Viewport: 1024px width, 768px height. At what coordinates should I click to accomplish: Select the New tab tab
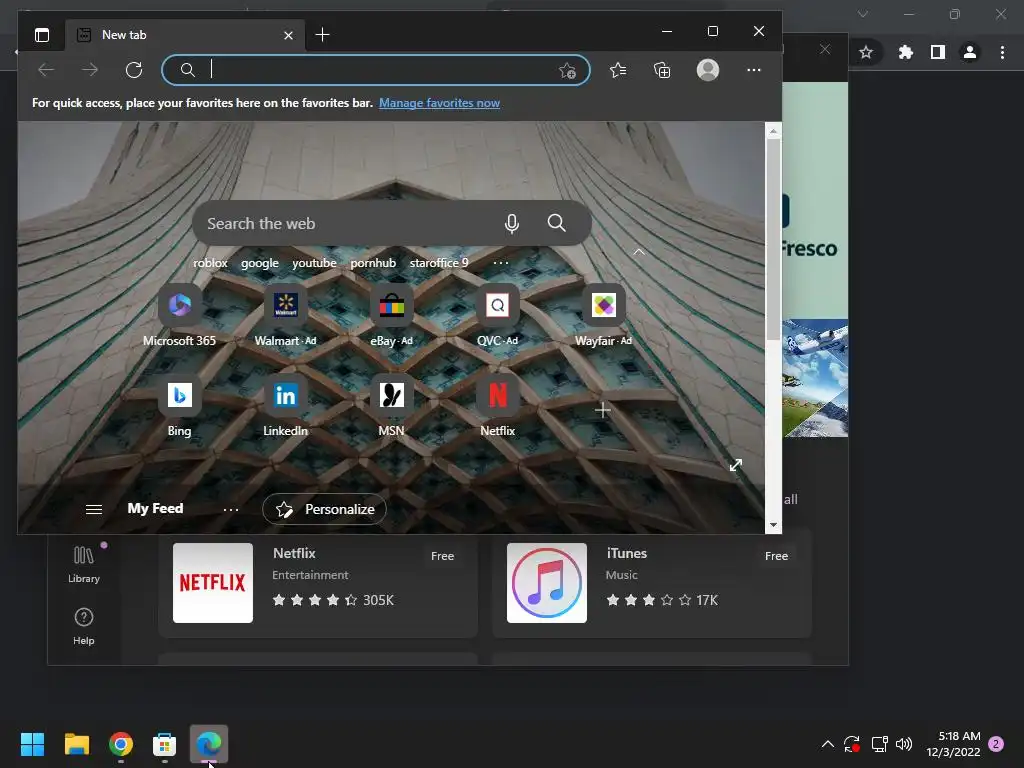[184, 35]
